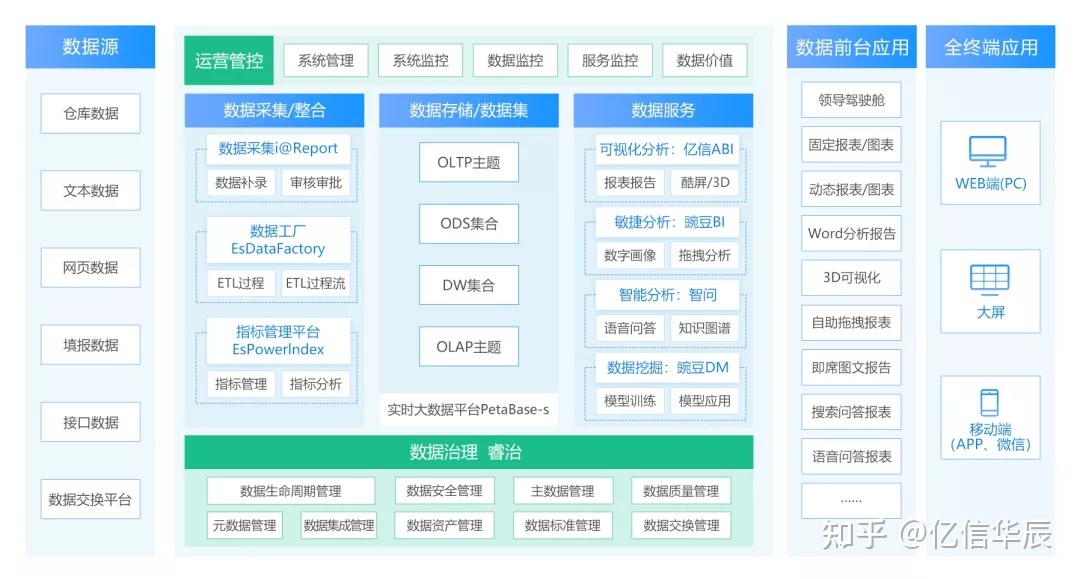1080x579 pixels.
Task: Select the 数据监控 box
Action: [x=515, y=61]
